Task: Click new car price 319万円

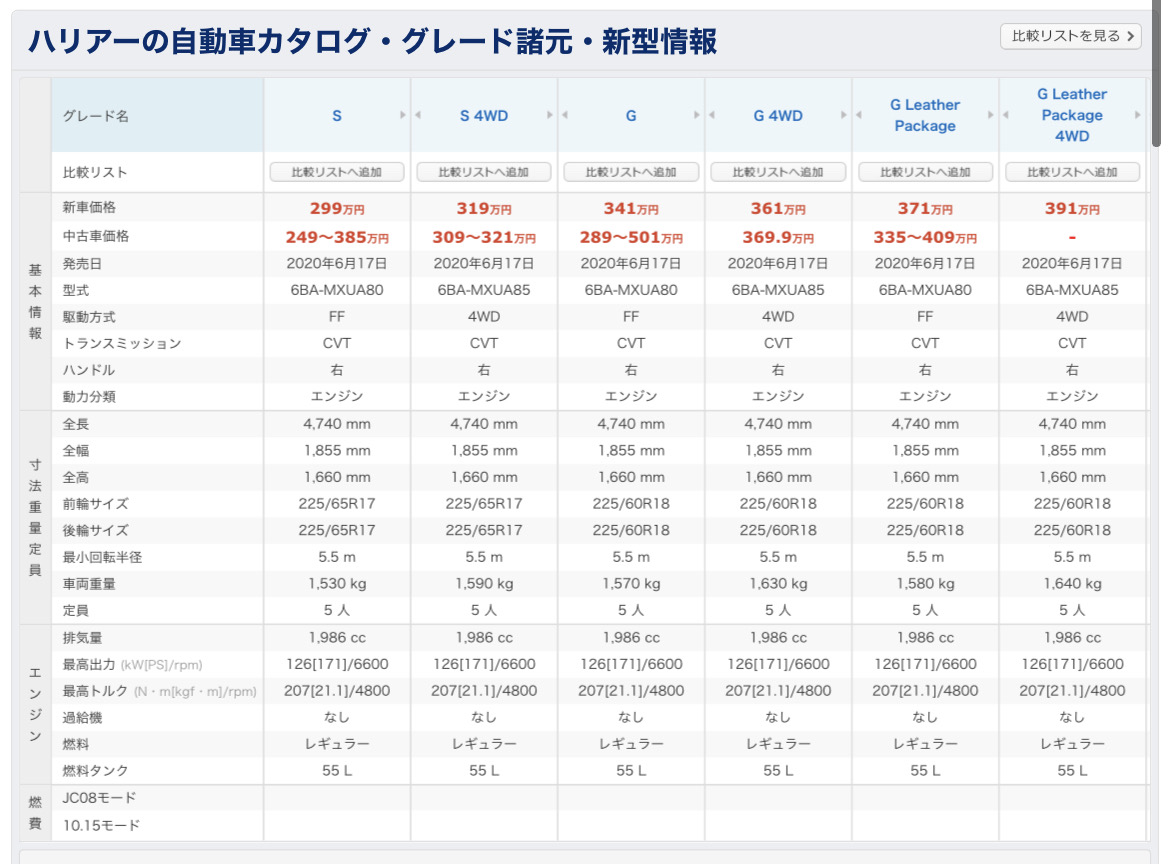Action: [484, 209]
